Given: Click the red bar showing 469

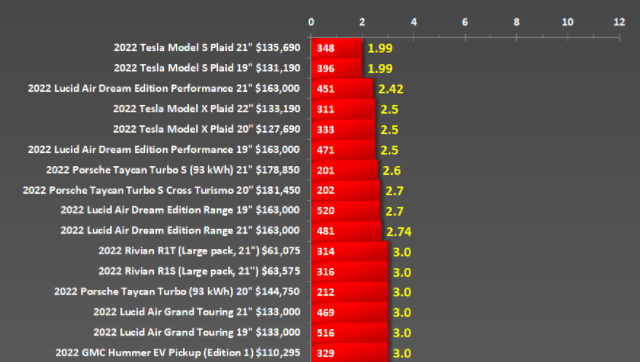Looking at the screenshot, I should (350, 313).
